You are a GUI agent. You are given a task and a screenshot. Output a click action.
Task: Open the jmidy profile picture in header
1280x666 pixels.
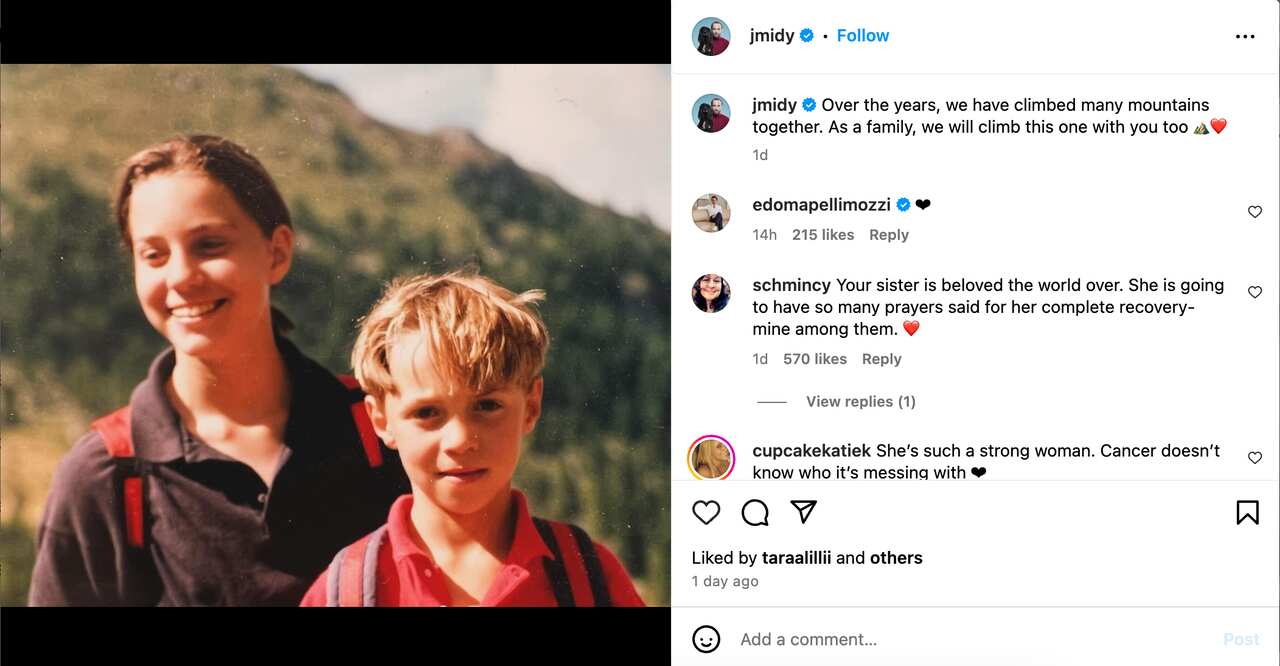pyautogui.click(x=711, y=36)
